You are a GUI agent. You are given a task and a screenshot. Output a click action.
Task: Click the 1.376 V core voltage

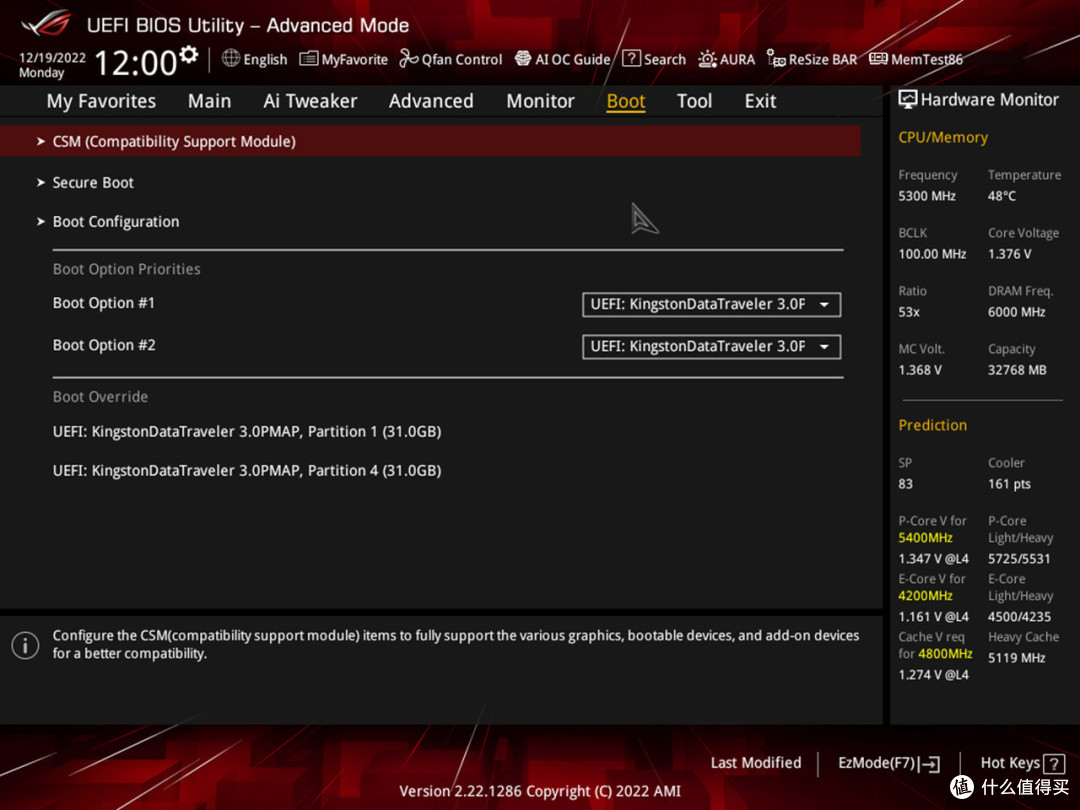point(1010,254)
